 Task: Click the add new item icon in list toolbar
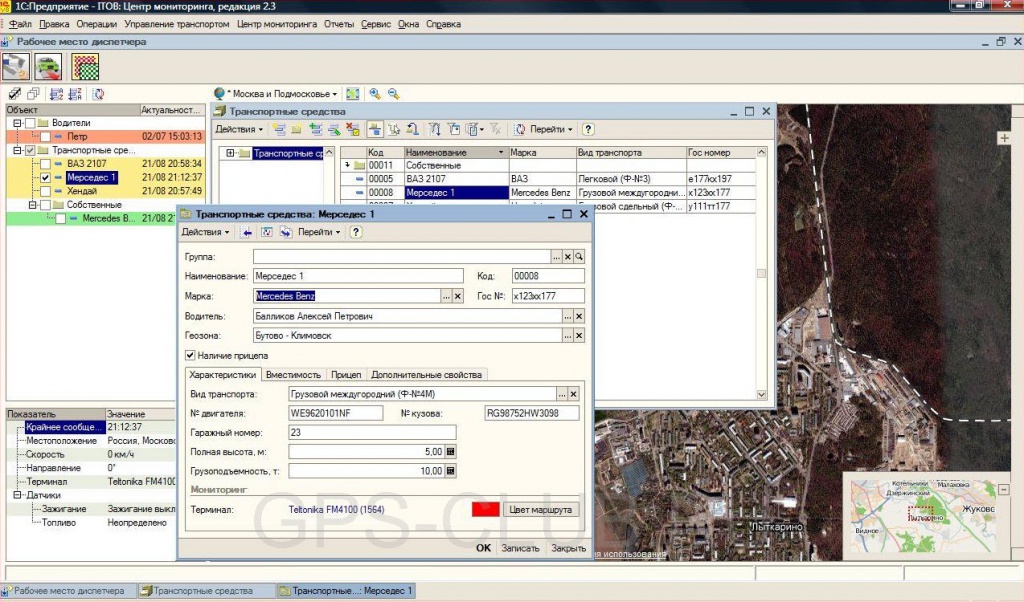coord(280,129)
